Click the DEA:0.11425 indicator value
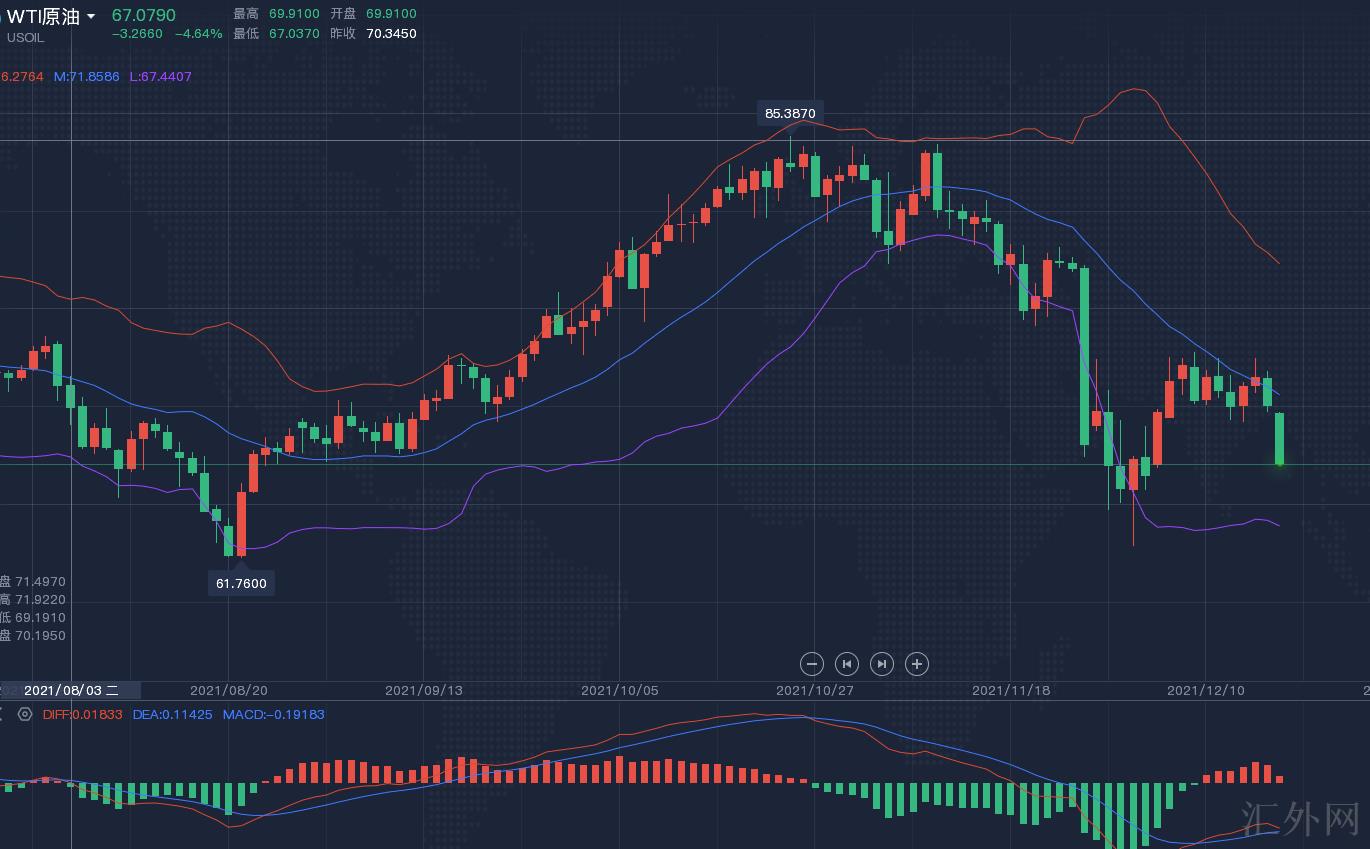Image resolution: width=1370 pixels, height=849 pixels. (172, 714)
